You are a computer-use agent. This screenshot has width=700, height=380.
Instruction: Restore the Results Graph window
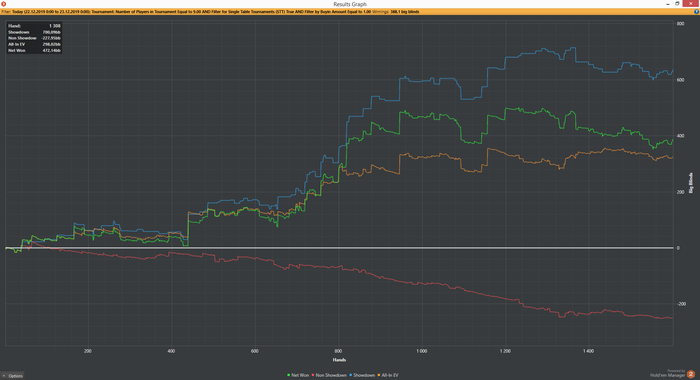pyautogui.click(x=677, y=4)
